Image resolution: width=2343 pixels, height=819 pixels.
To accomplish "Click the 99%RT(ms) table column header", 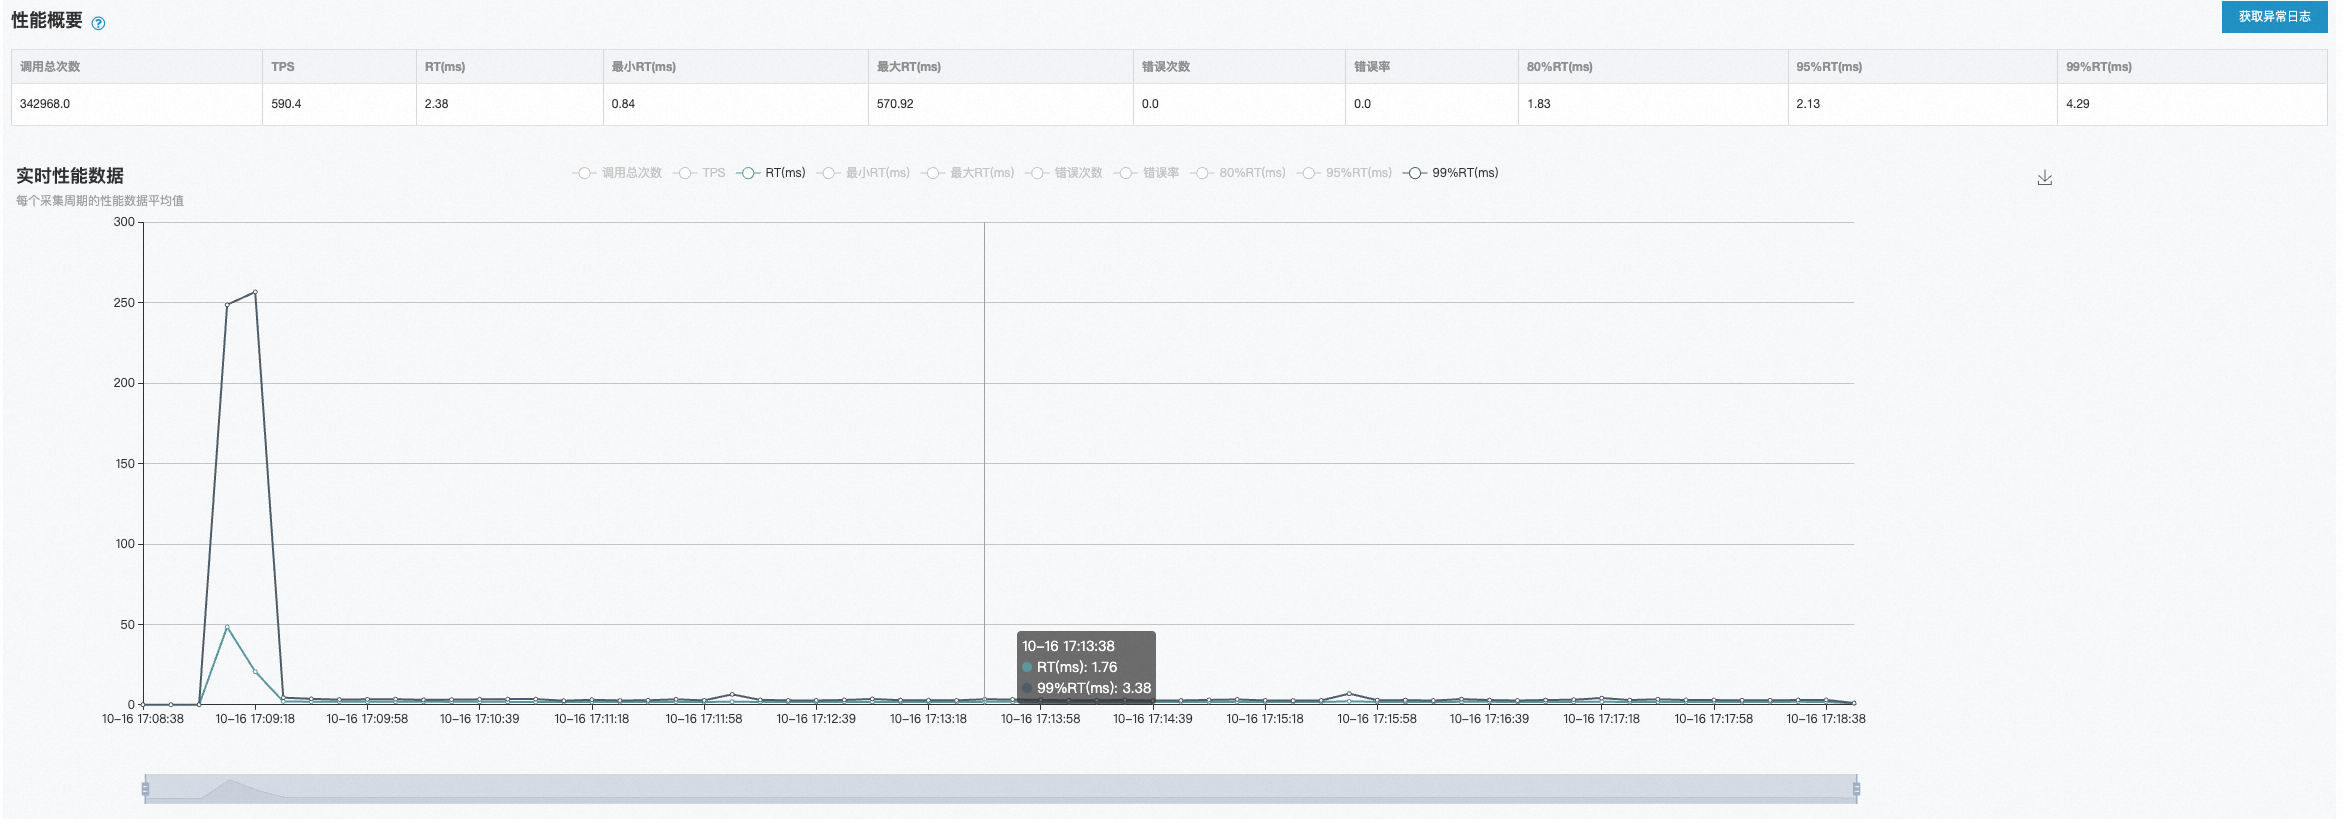I will (x=2098, y=67).
